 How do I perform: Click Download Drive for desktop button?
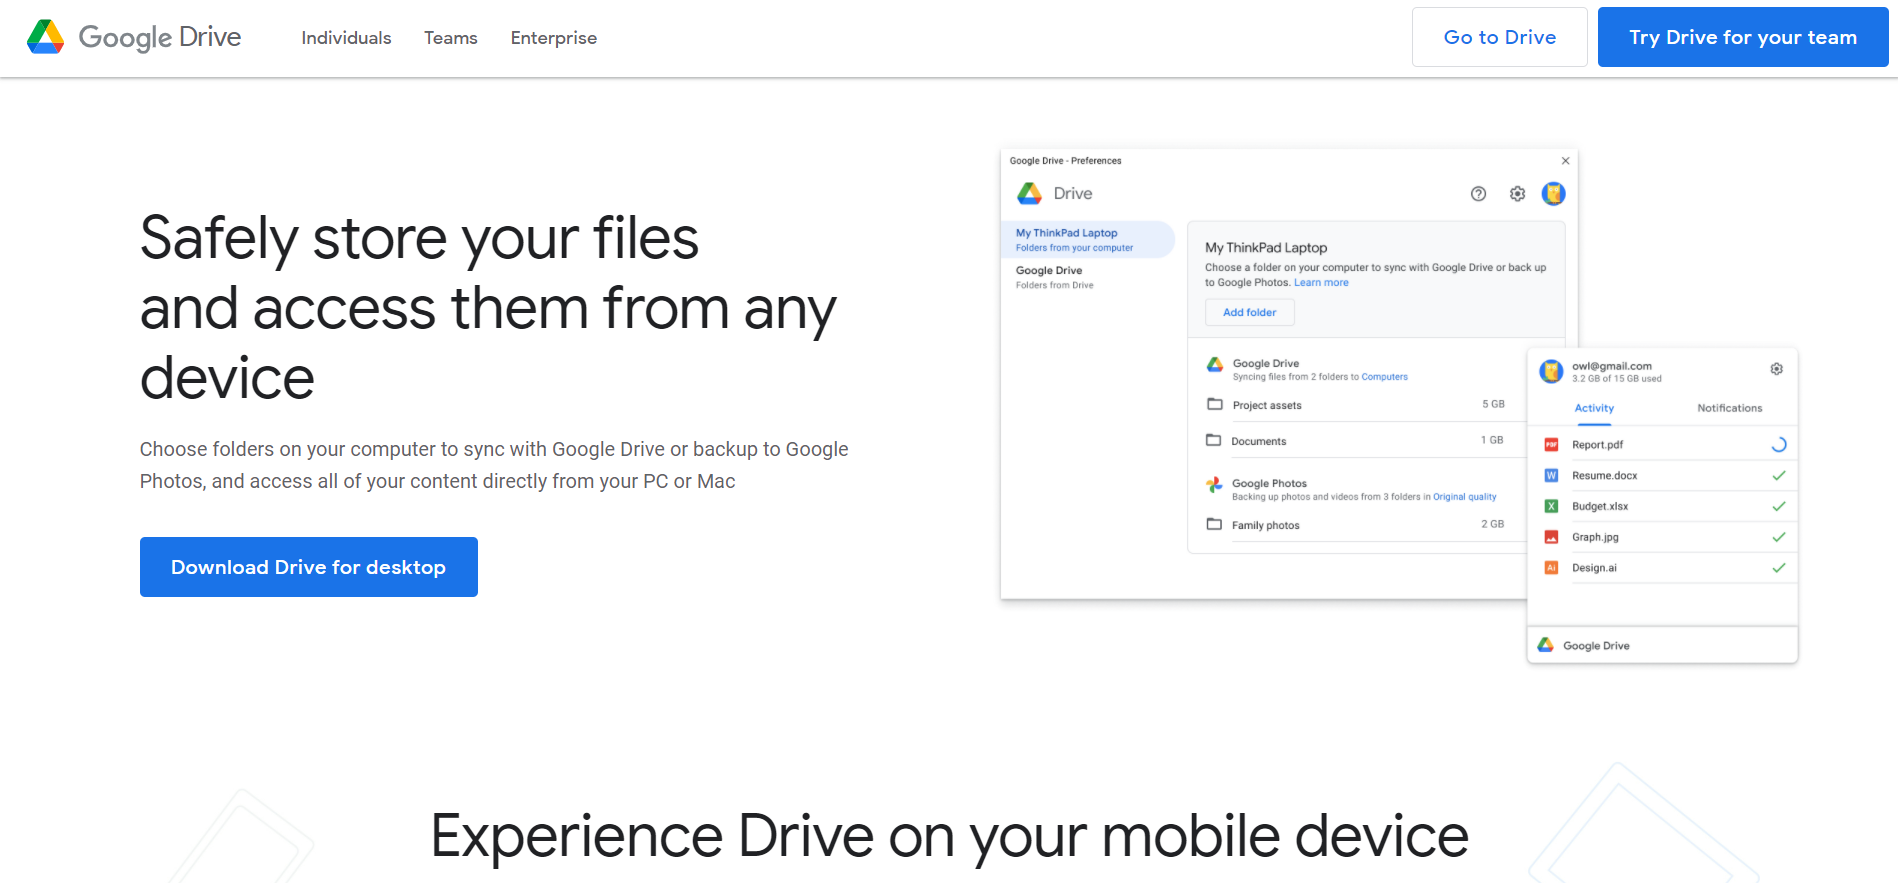click(x=309, y=567)
